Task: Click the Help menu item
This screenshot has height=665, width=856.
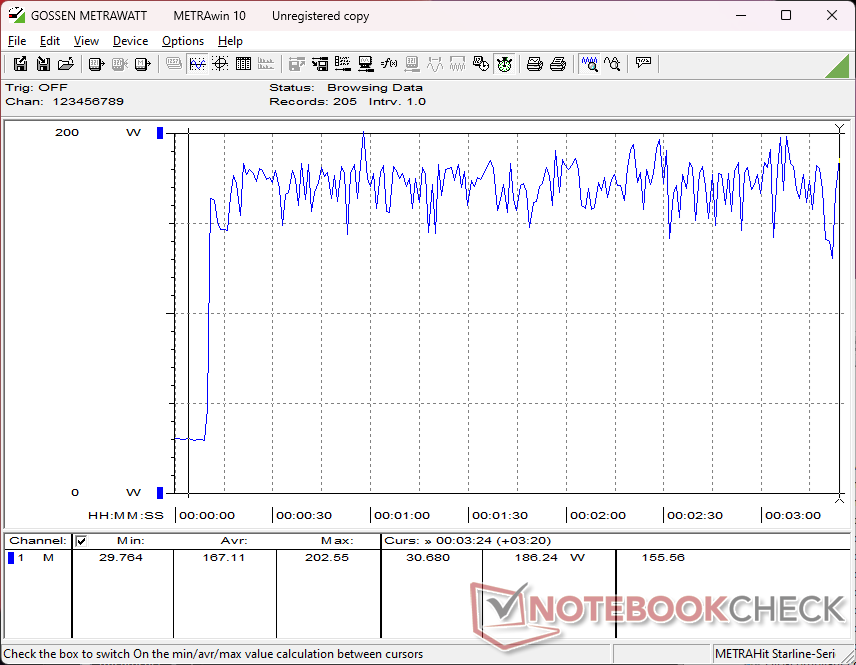Action: point(230,41)
